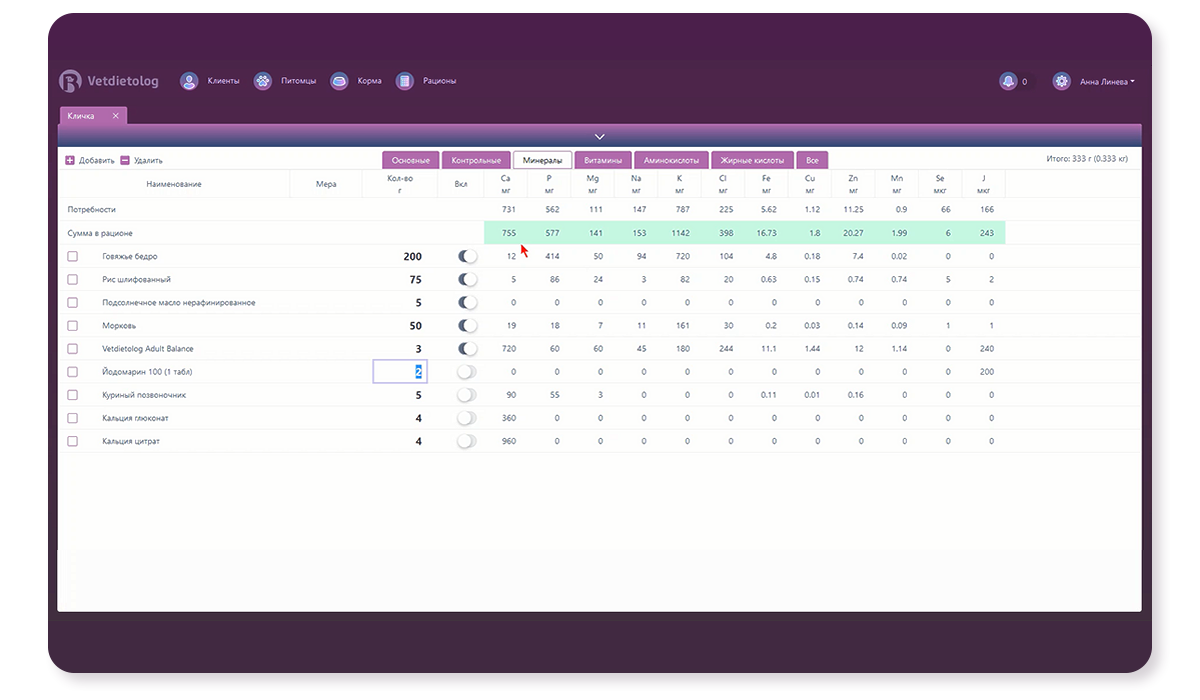Click the Удалить minus icon
1200x700 pixels.
click(x=125, y=160)
